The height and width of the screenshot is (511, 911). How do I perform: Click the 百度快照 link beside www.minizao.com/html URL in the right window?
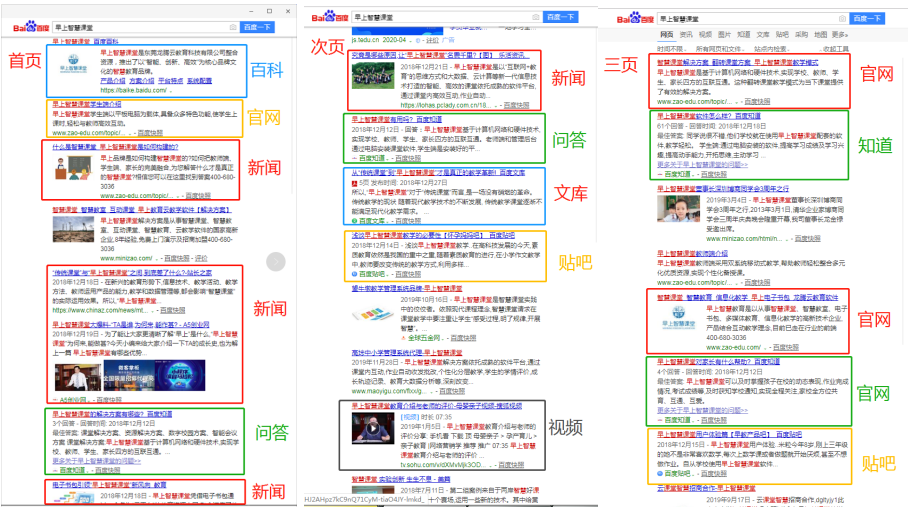coord(808,238)
